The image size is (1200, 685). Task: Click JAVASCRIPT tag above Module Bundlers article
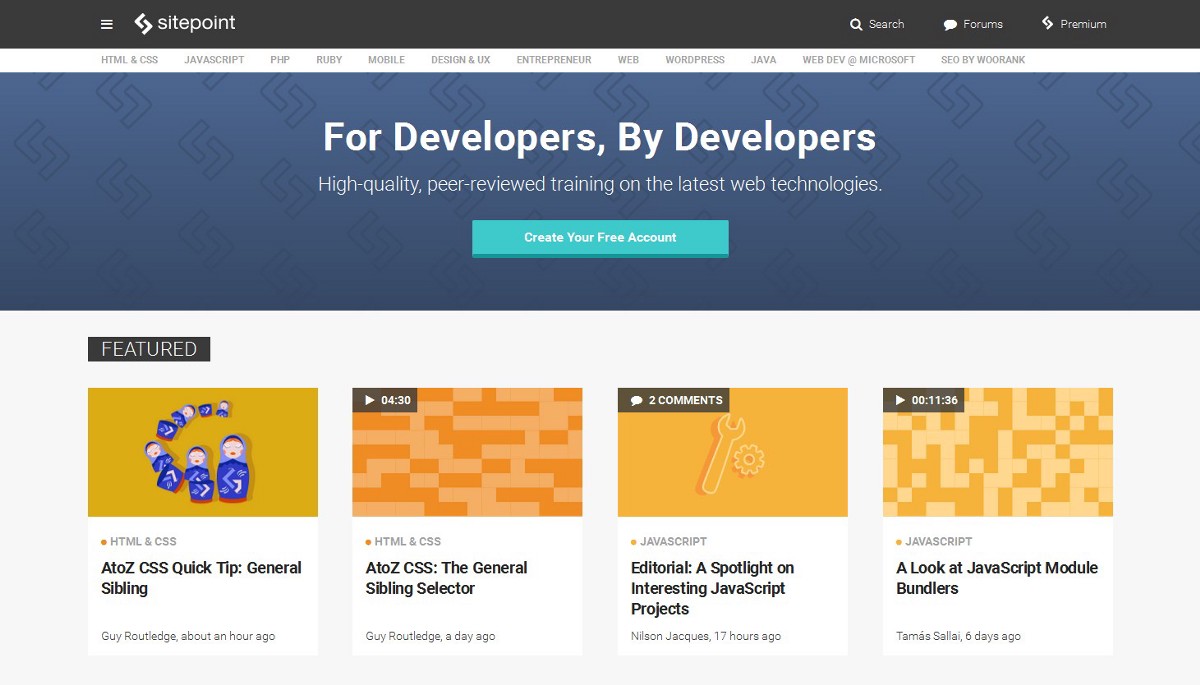tap(938, 542)
